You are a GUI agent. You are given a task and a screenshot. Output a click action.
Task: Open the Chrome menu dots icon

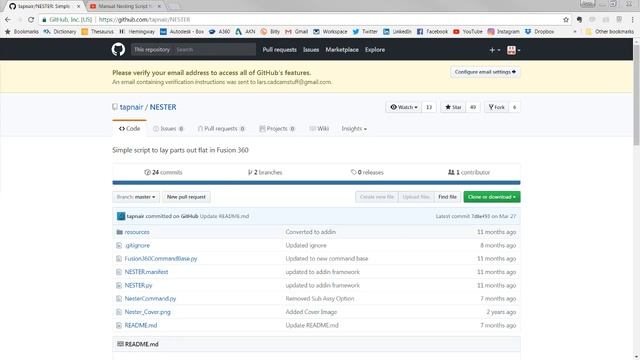coord(633,20)
